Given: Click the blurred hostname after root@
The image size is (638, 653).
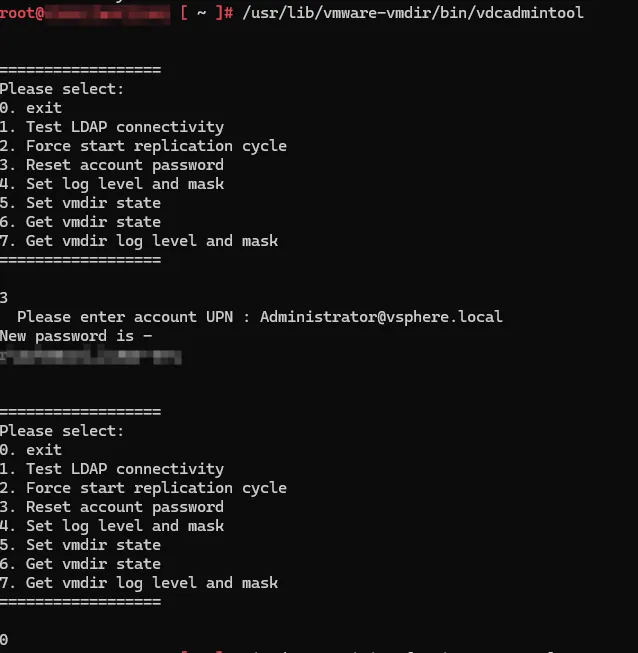Looking at the screenshot, I should tap(107, 14).
